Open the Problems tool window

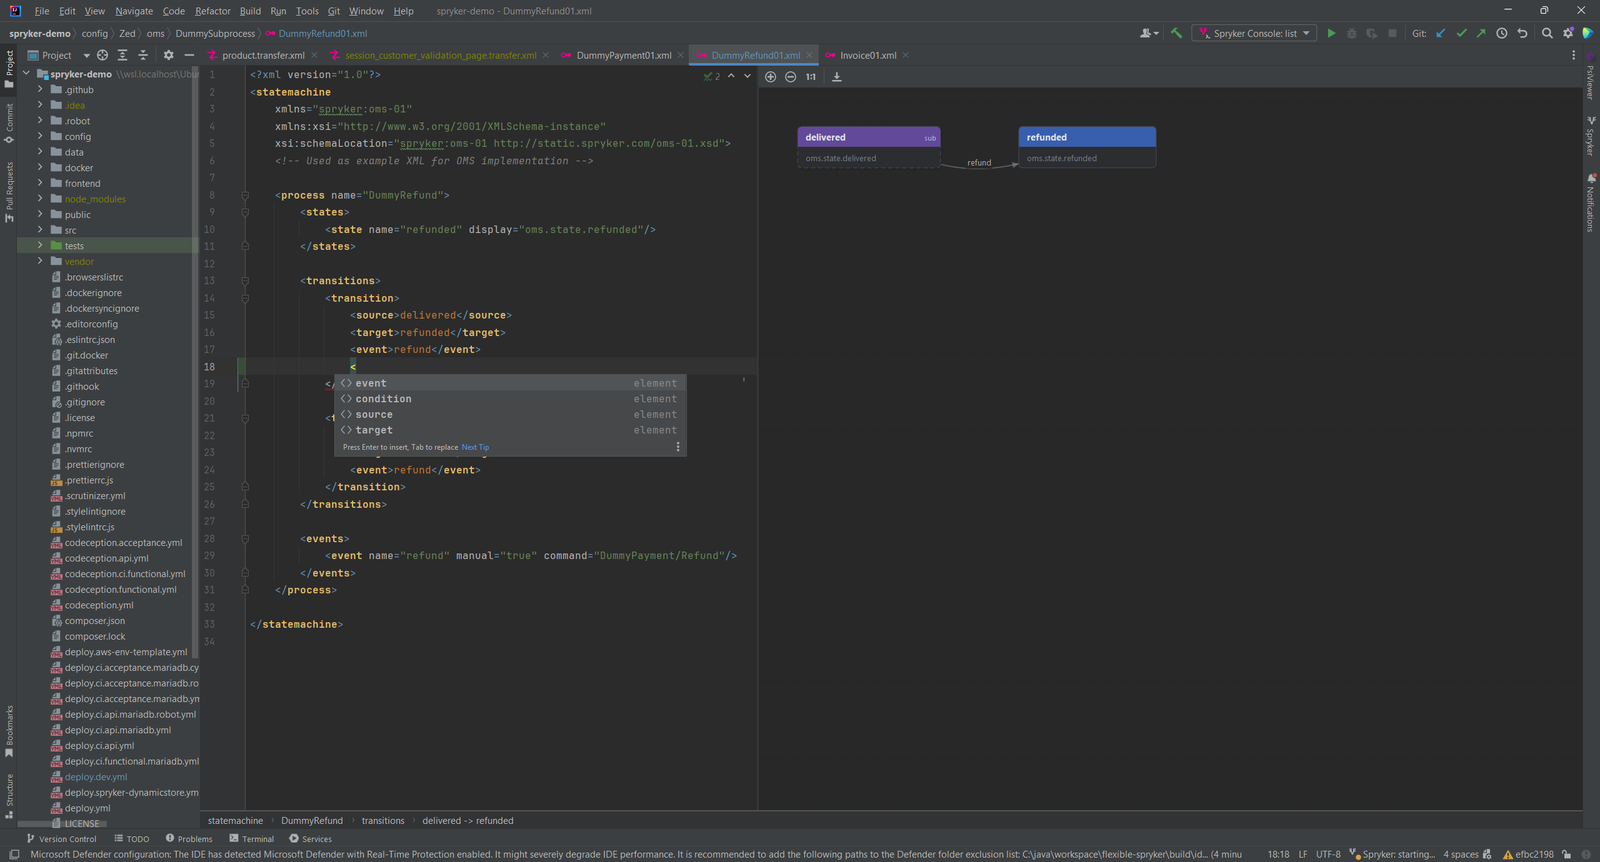189,839
